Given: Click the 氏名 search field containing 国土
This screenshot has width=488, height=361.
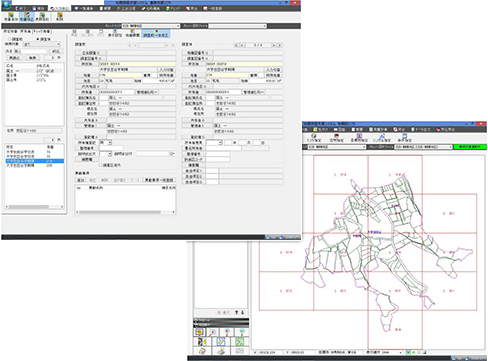Looking at the screenshot, I should coord(30,51).
